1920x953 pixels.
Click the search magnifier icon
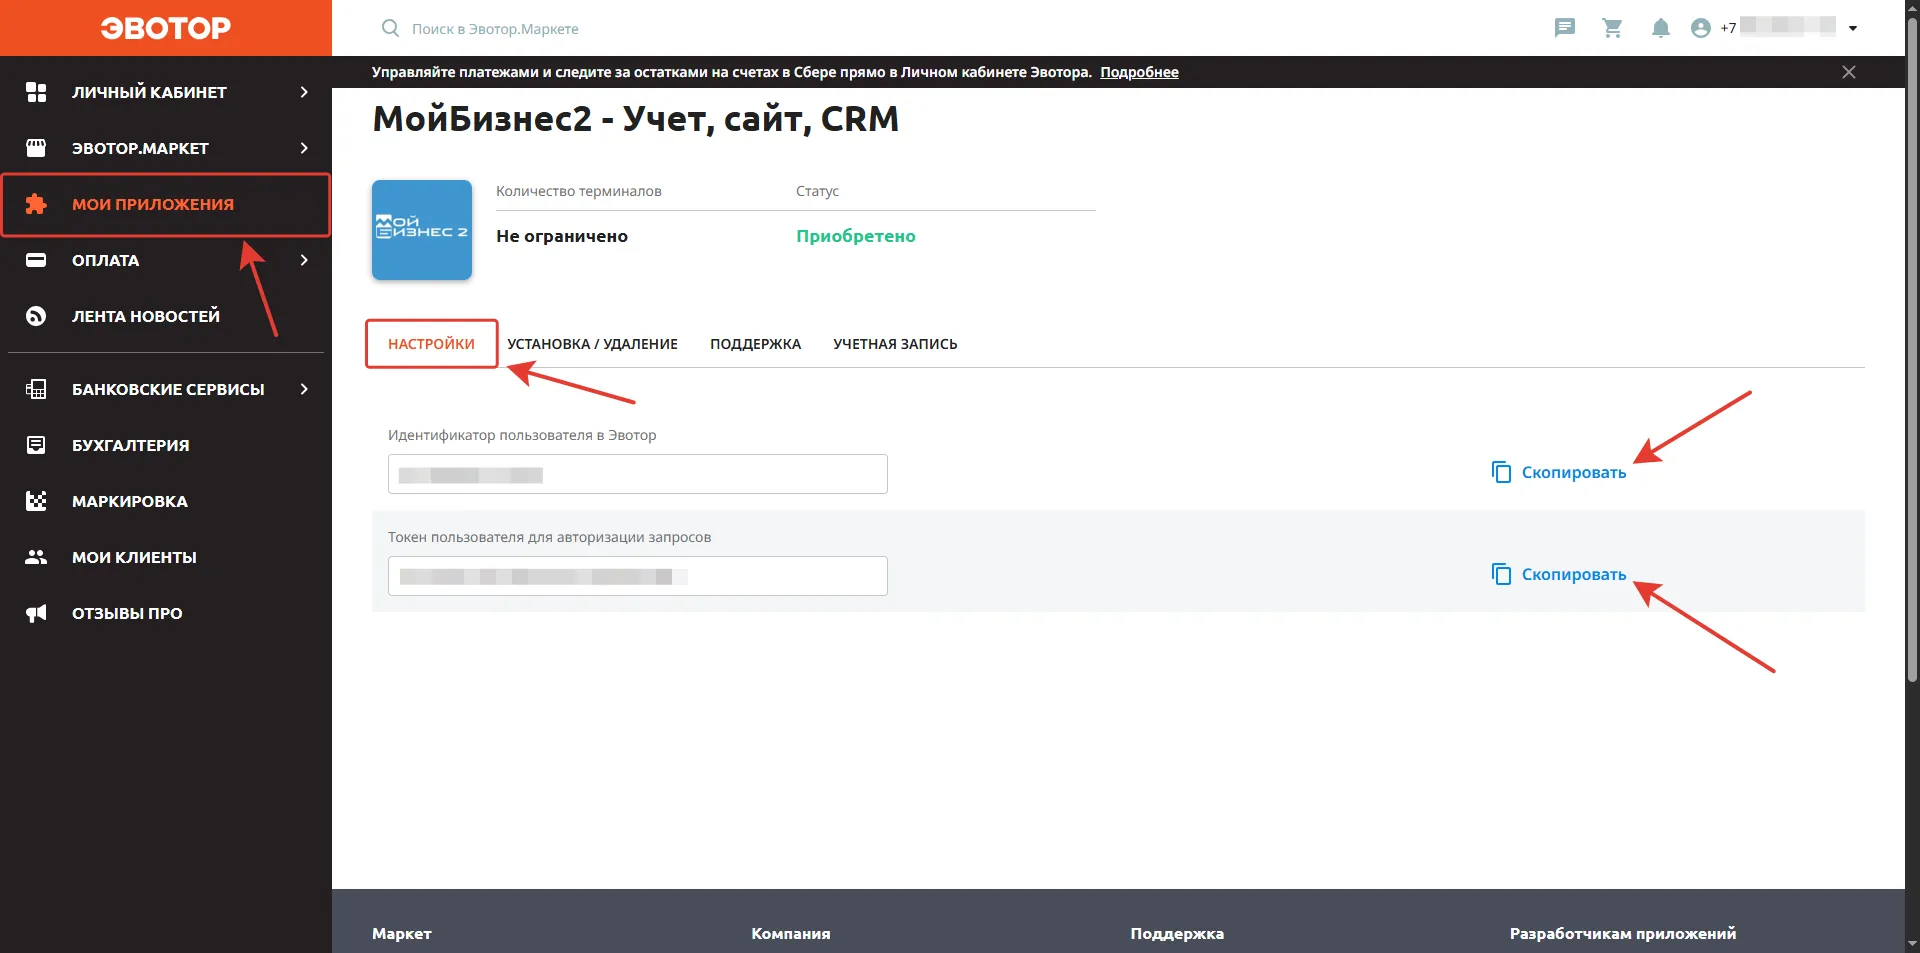click(390, 28)
